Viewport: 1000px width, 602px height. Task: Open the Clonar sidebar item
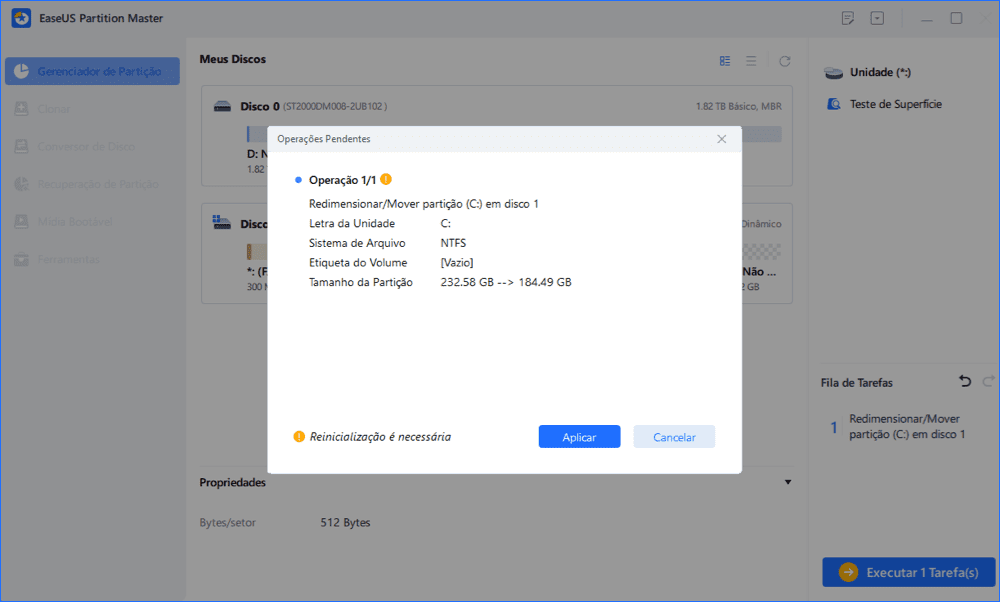coord(92,109)
